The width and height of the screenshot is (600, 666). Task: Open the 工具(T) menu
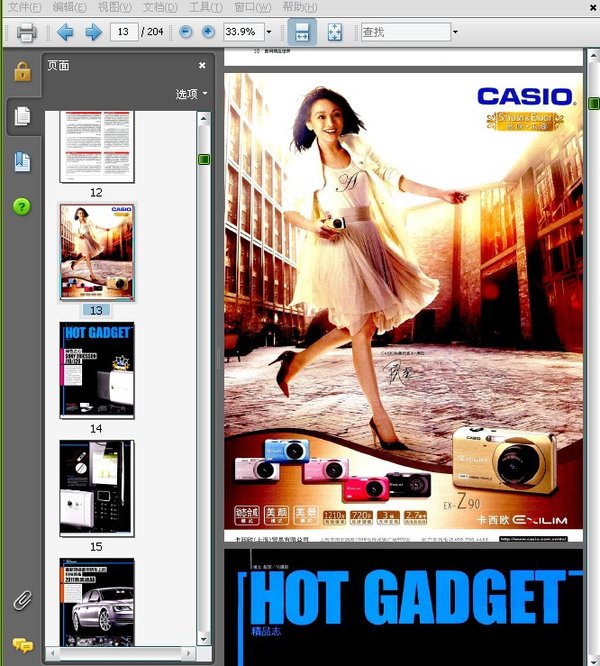[x=206, y=7]
